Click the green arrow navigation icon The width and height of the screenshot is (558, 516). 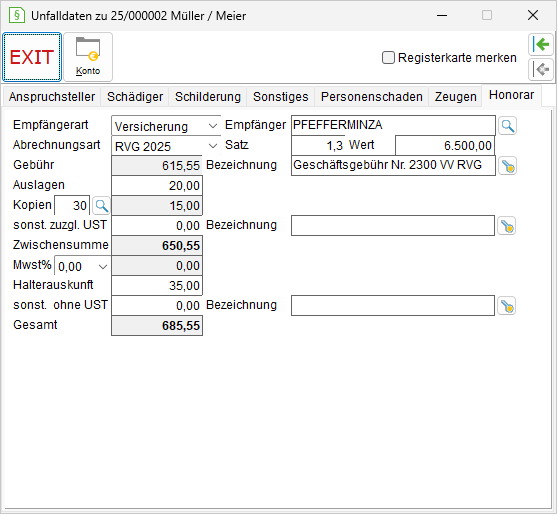pos(541,44)
